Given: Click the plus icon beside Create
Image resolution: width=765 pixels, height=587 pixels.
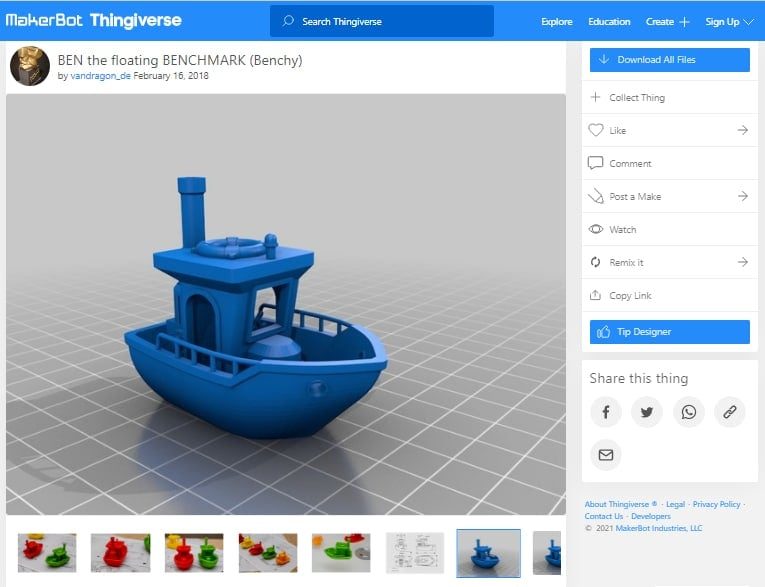Looking at the screenshot, I should pyautogui.click(x=684, y=22).
